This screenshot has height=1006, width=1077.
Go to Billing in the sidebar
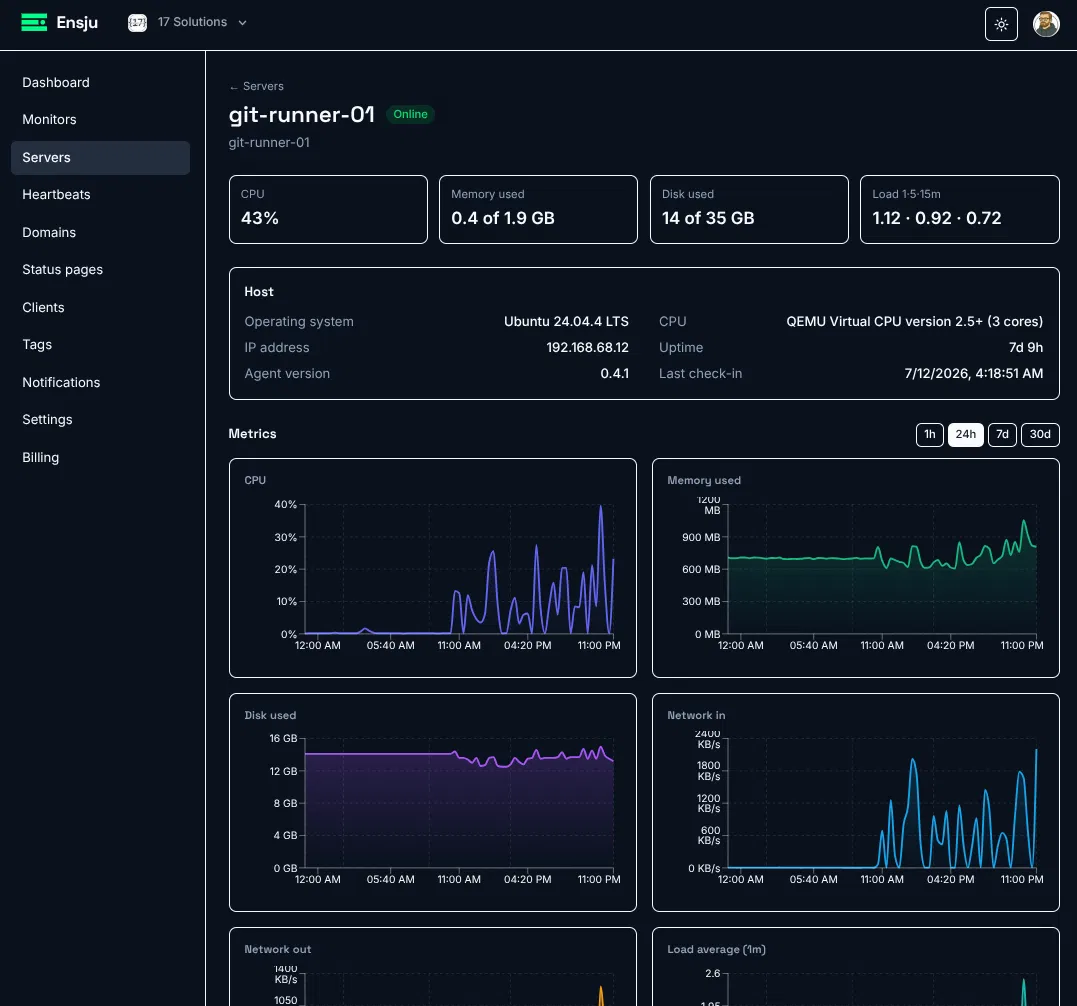pos(100,457)
